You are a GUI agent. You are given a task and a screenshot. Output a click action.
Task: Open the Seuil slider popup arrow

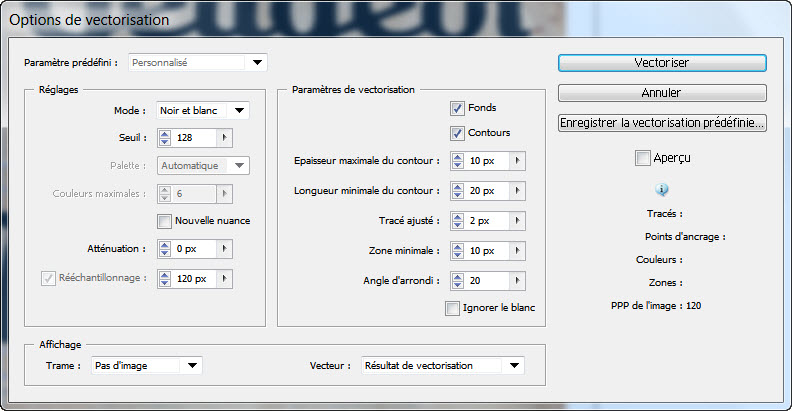coord(225,138)
